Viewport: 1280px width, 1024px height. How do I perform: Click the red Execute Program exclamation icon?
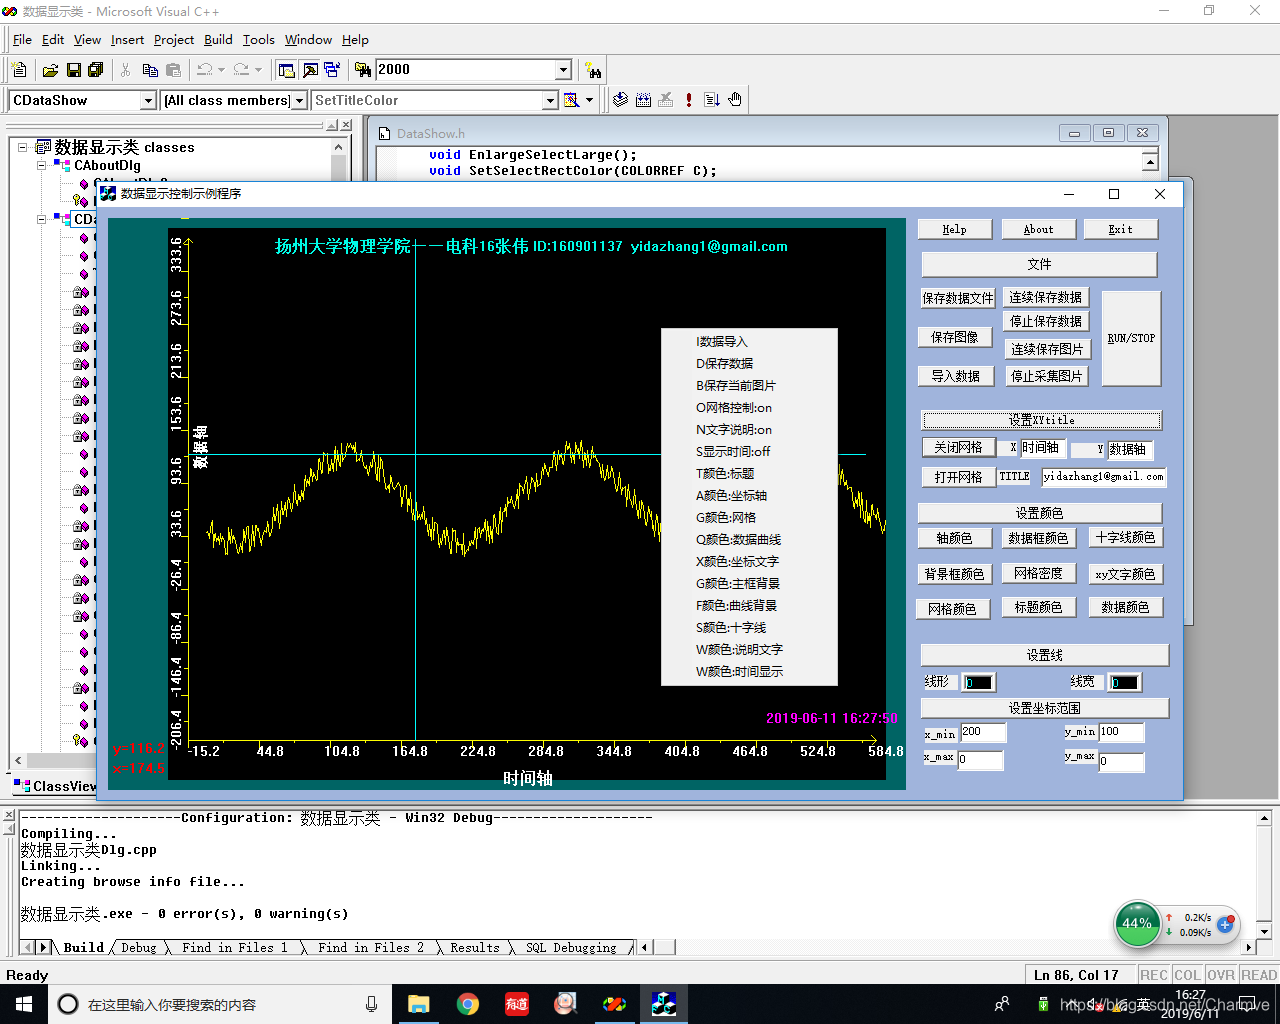(x=689, y=100)
